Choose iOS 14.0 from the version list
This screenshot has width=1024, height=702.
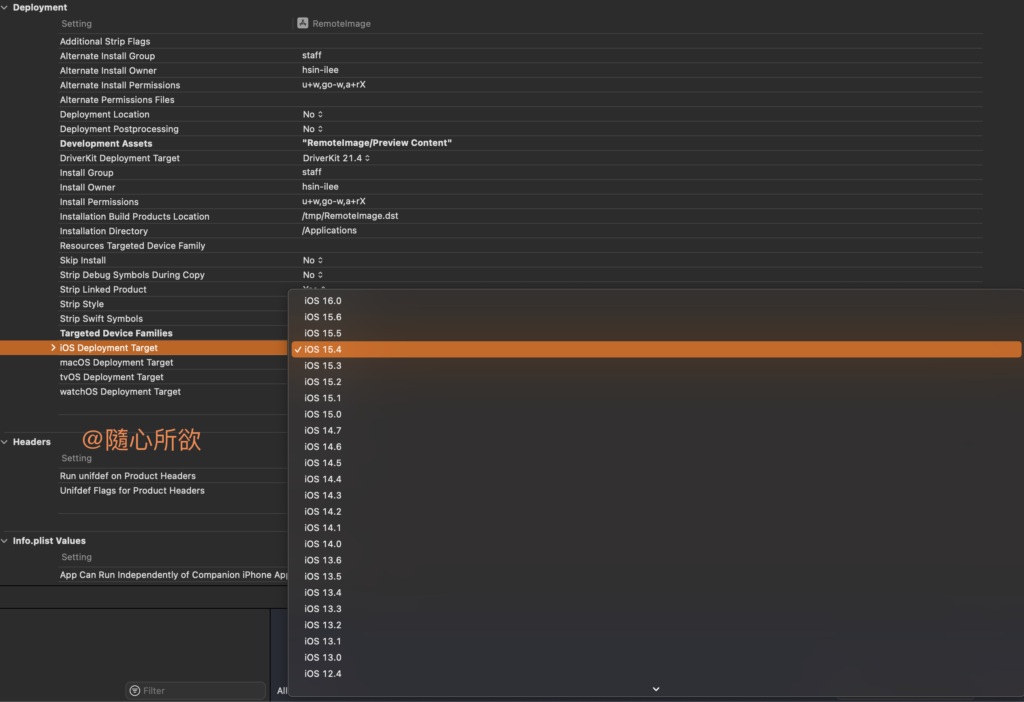323,544
